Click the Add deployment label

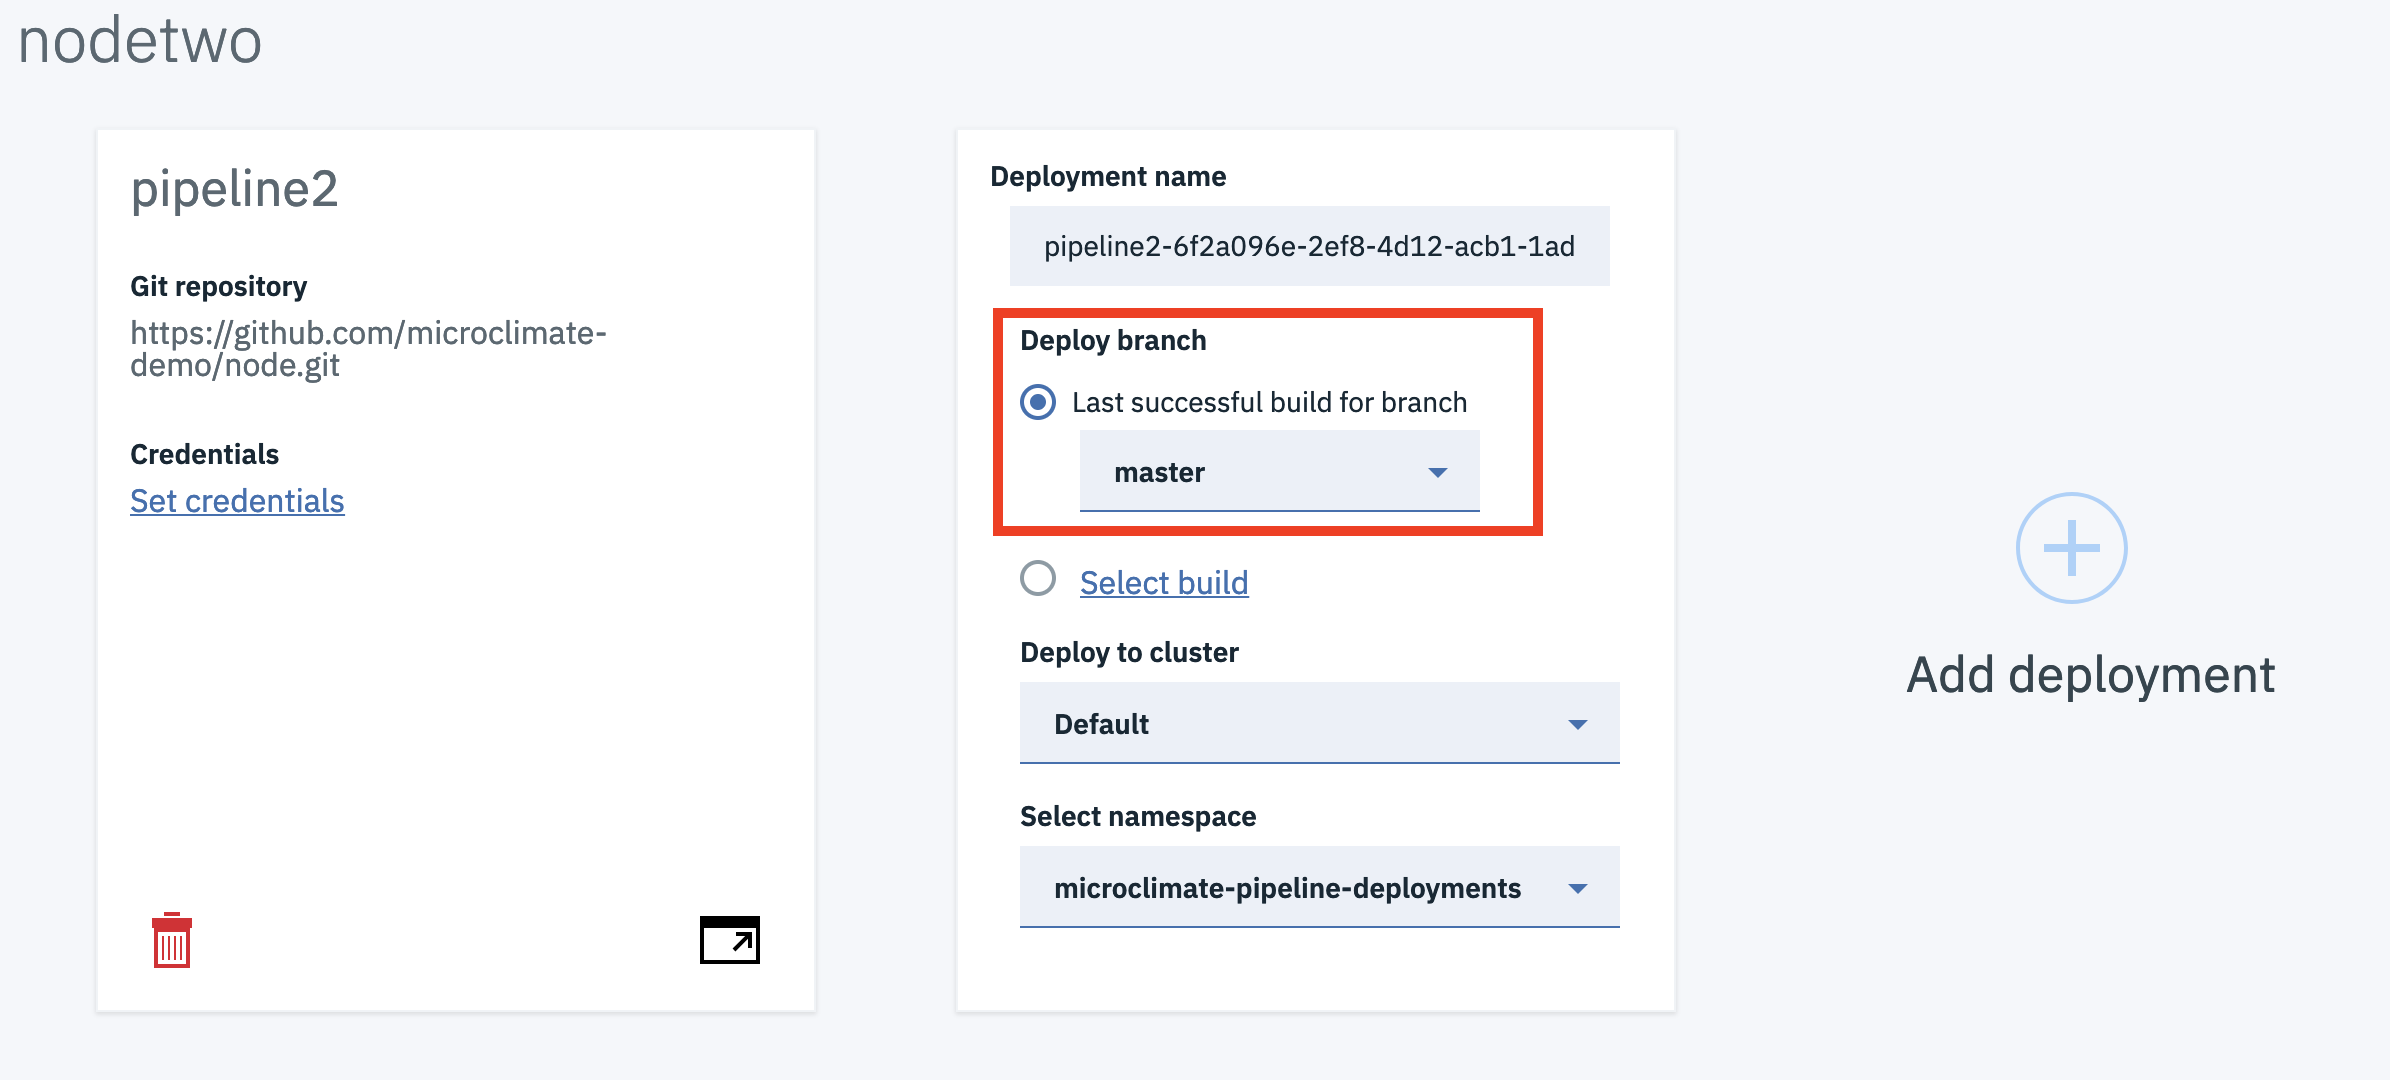[x=2090, y=675]
